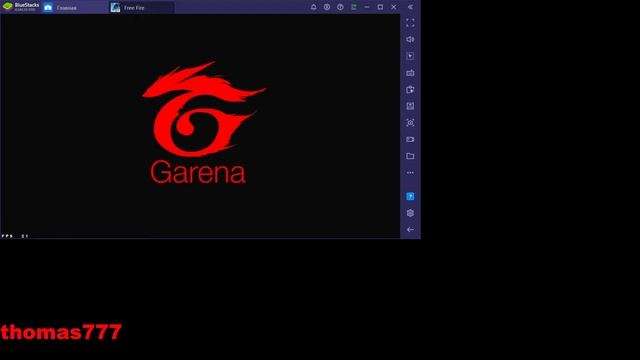Click the sidebar icon below the keyboard icon
Screen dimensions: 640x360
tap(410, 89)
